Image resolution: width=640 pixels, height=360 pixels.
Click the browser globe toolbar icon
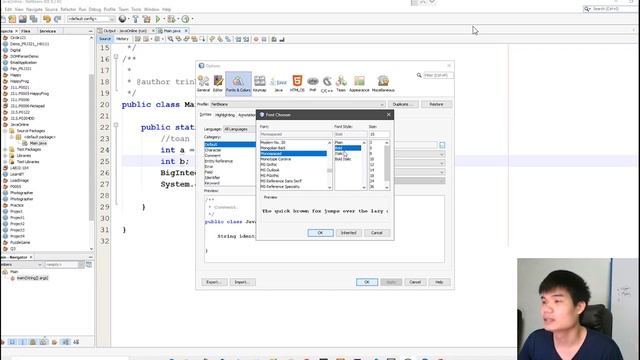tap(122, 19)
